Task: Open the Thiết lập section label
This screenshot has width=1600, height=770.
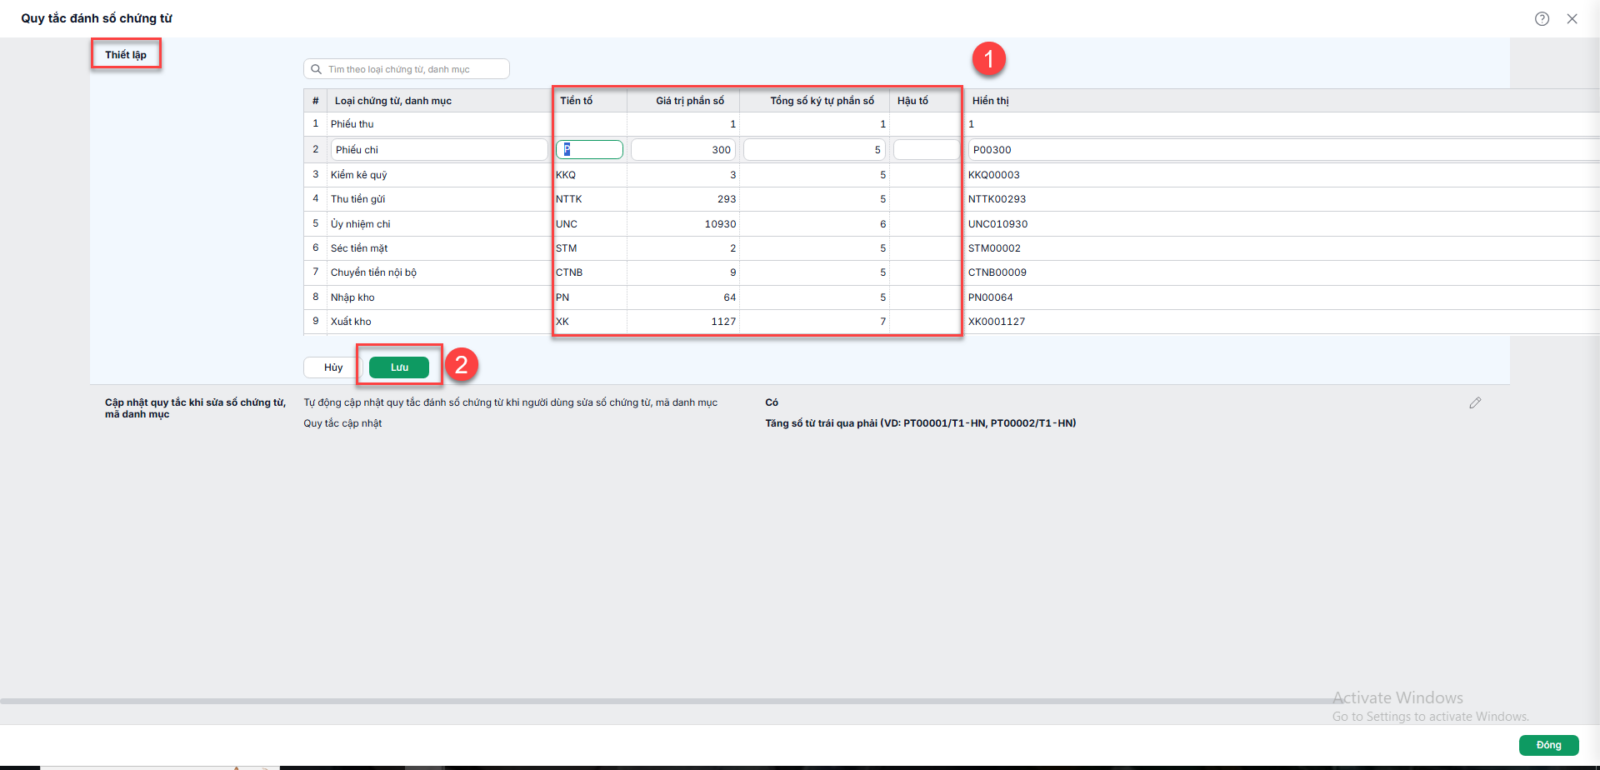Action: 126,55
